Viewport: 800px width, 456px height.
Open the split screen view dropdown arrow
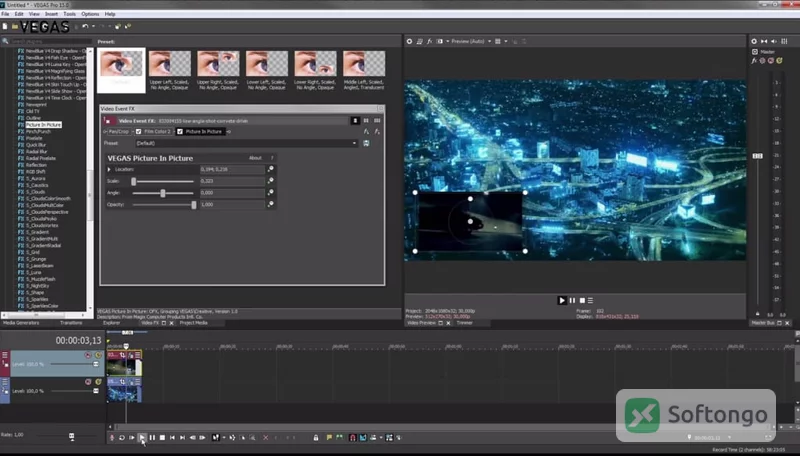coord(447,41)
